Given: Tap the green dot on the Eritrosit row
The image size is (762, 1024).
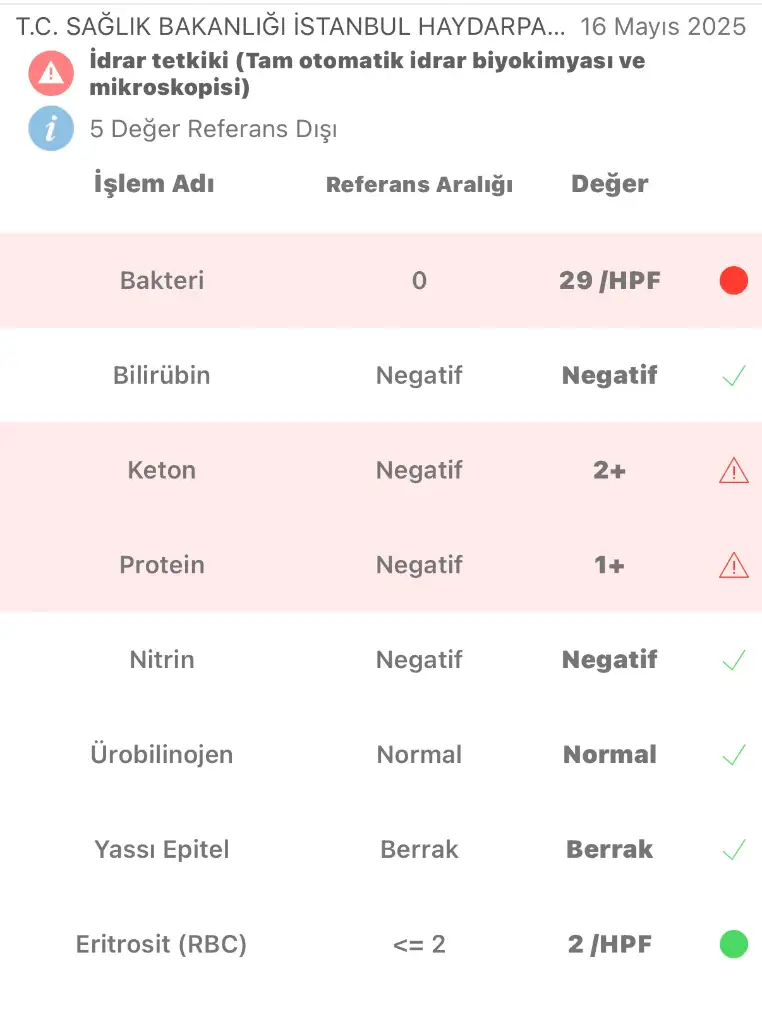Looking at the screenshot, I should 733,944.
